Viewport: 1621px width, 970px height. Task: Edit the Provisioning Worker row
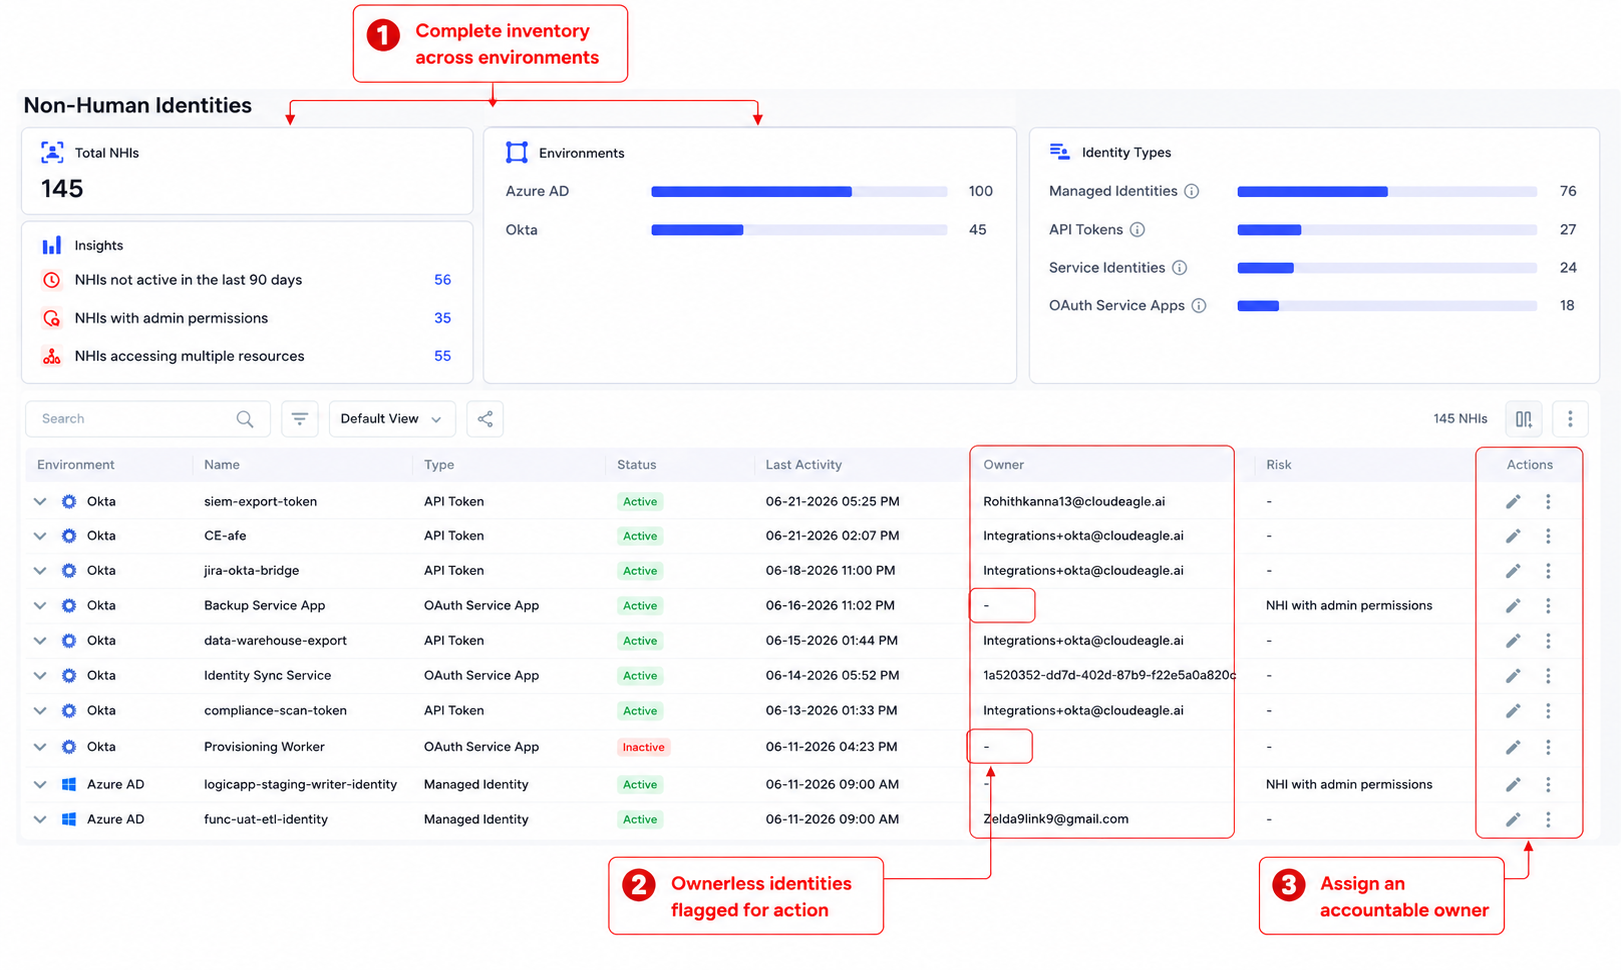tap(1513, 747)
